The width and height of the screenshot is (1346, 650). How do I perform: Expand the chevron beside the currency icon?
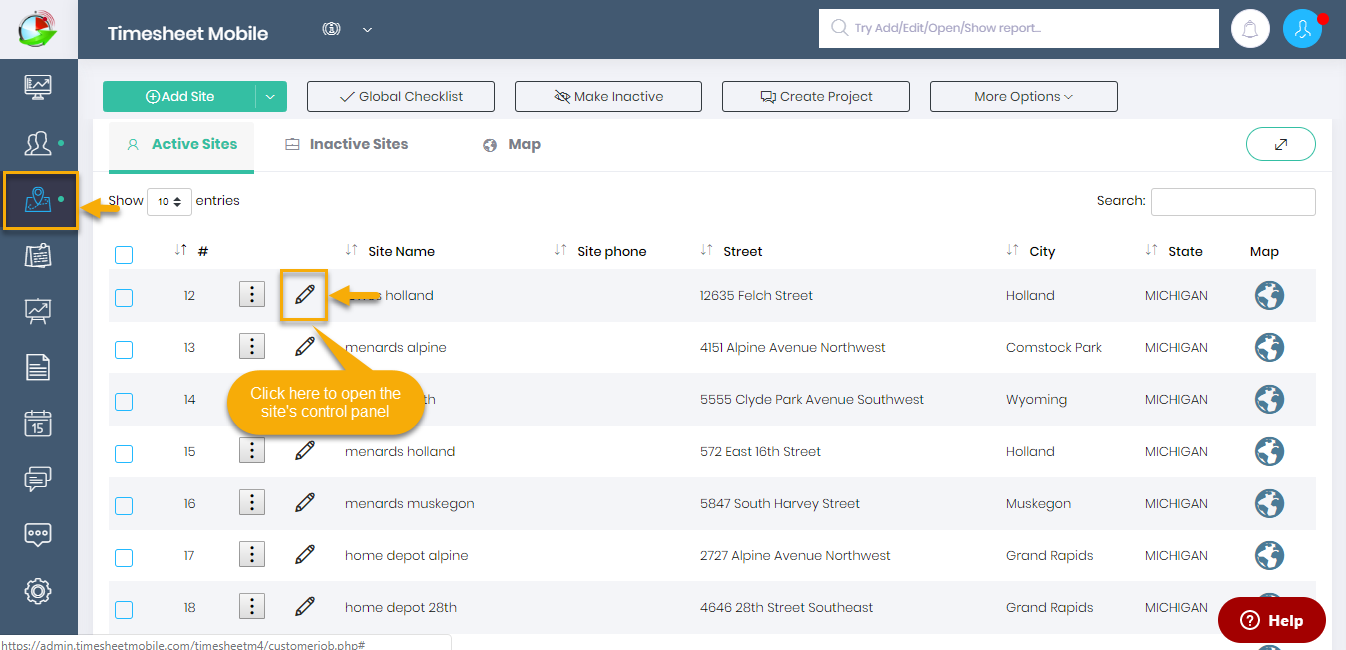tap(367, 30)
